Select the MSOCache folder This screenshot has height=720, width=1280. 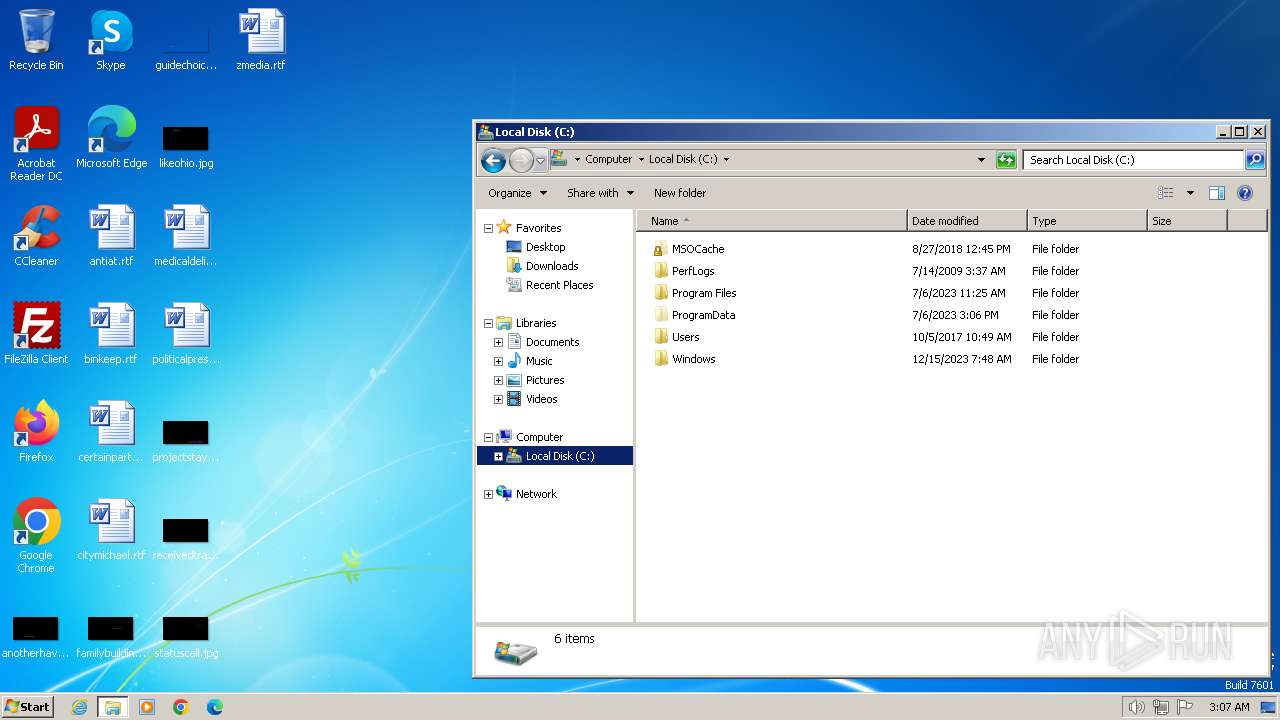[697, 249]
